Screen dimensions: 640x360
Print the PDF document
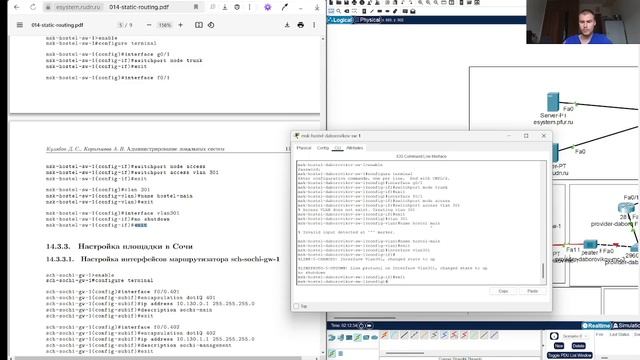301,25
